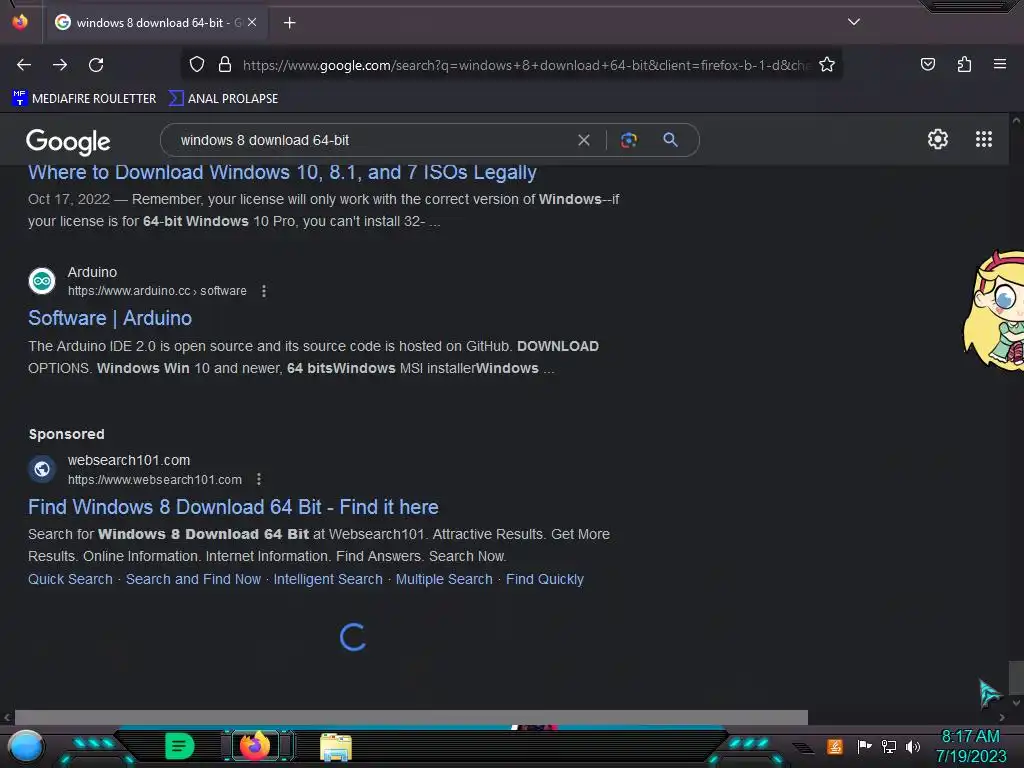
Task: Click the horizontal scrollbar thumb
Action: tap(411, 717)
